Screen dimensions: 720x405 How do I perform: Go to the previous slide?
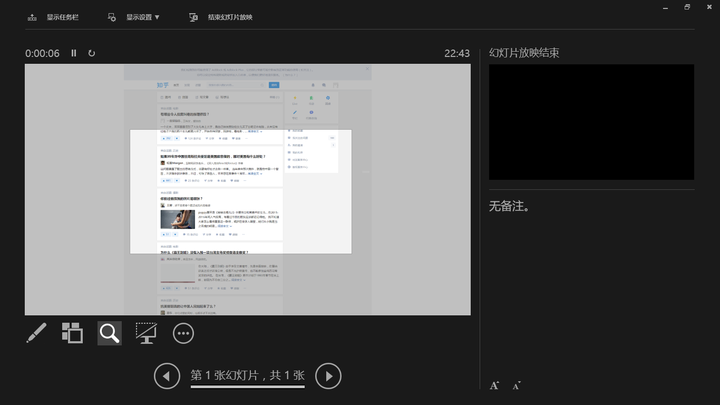[x=167, y=376]
